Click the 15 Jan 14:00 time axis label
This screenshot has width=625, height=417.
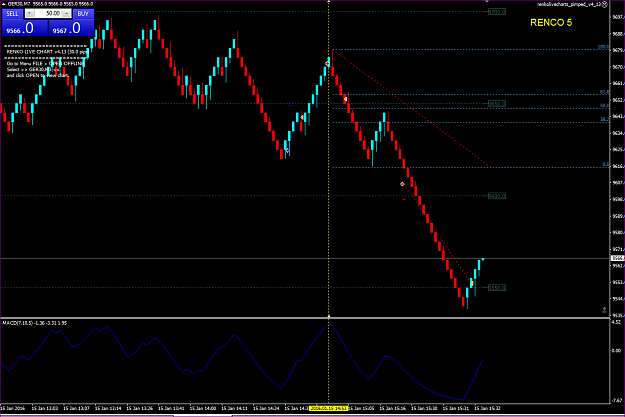coord(202,408)
